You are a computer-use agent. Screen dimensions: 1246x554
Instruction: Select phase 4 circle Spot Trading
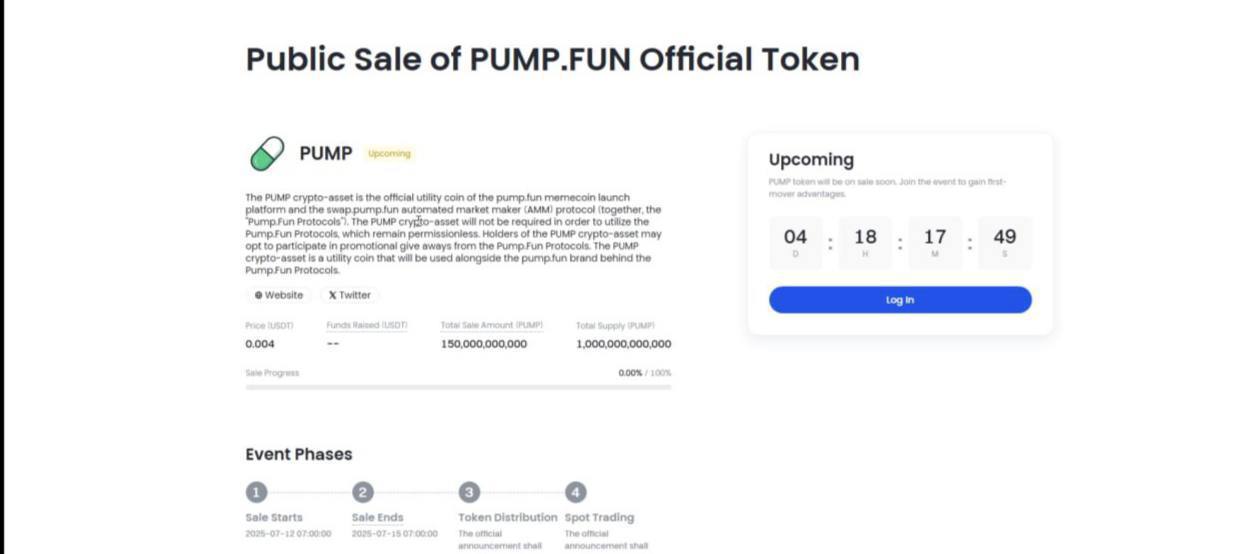point(575,492)
